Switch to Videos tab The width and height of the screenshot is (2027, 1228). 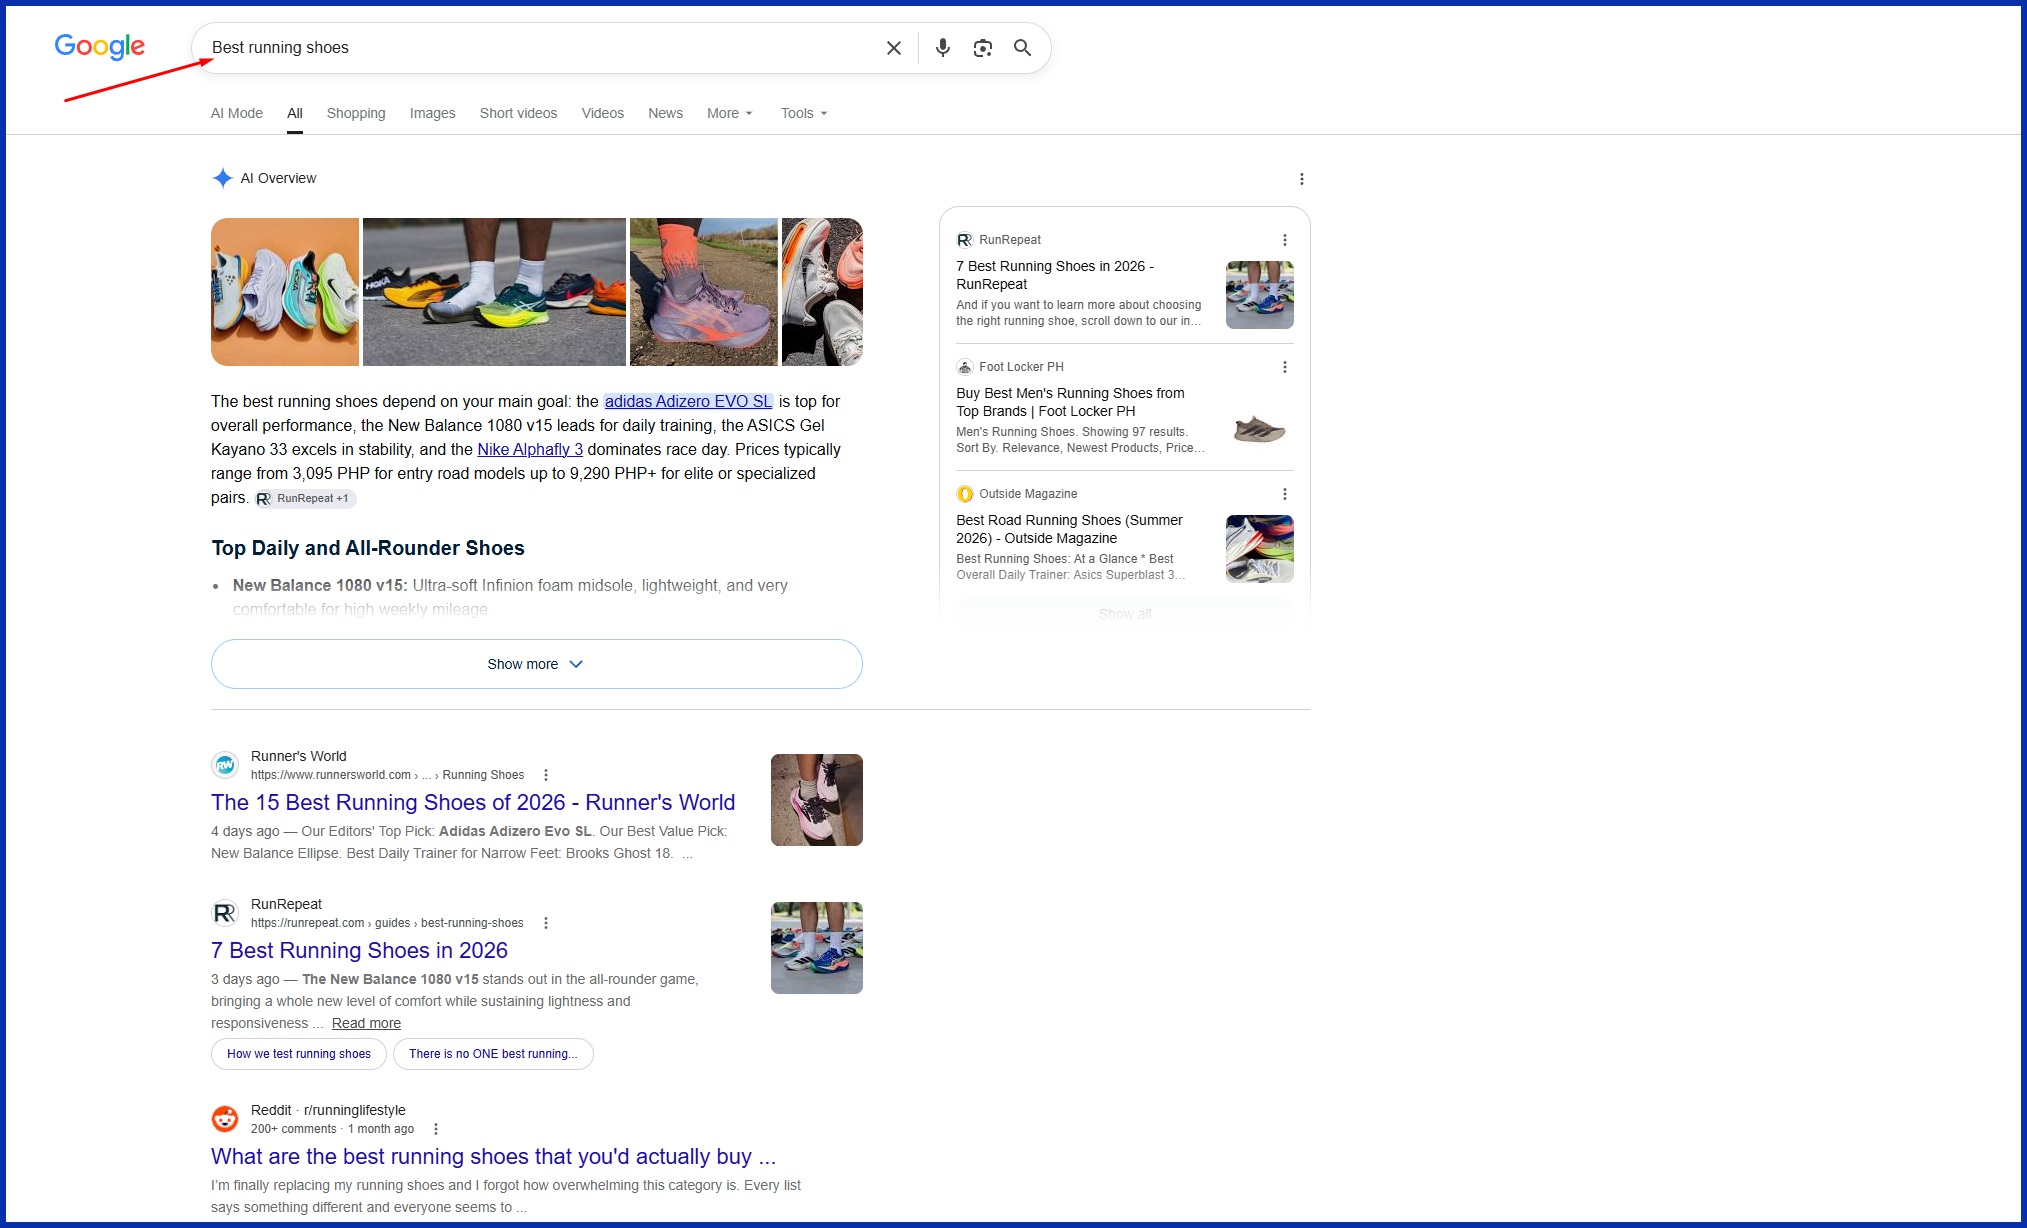603,113
